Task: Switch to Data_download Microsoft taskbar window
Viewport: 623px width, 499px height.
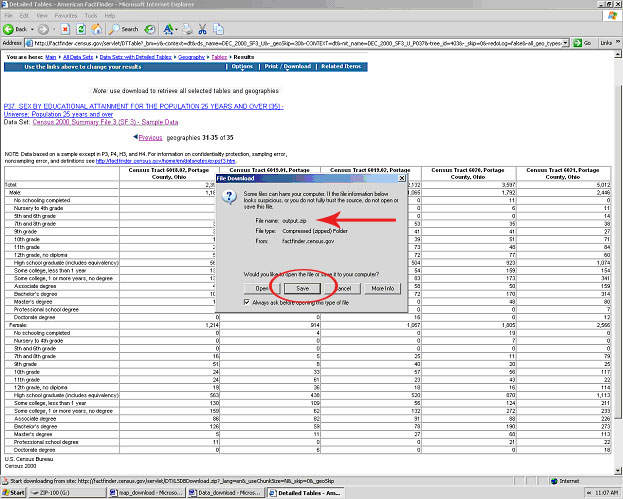Action: pos(225,493)
